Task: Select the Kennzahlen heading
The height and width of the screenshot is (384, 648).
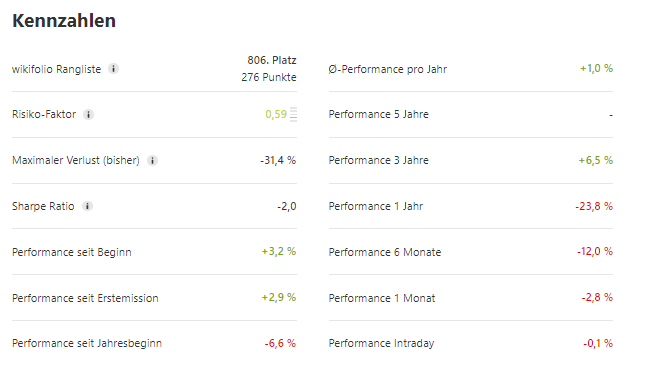Action: tap(64, 21)
